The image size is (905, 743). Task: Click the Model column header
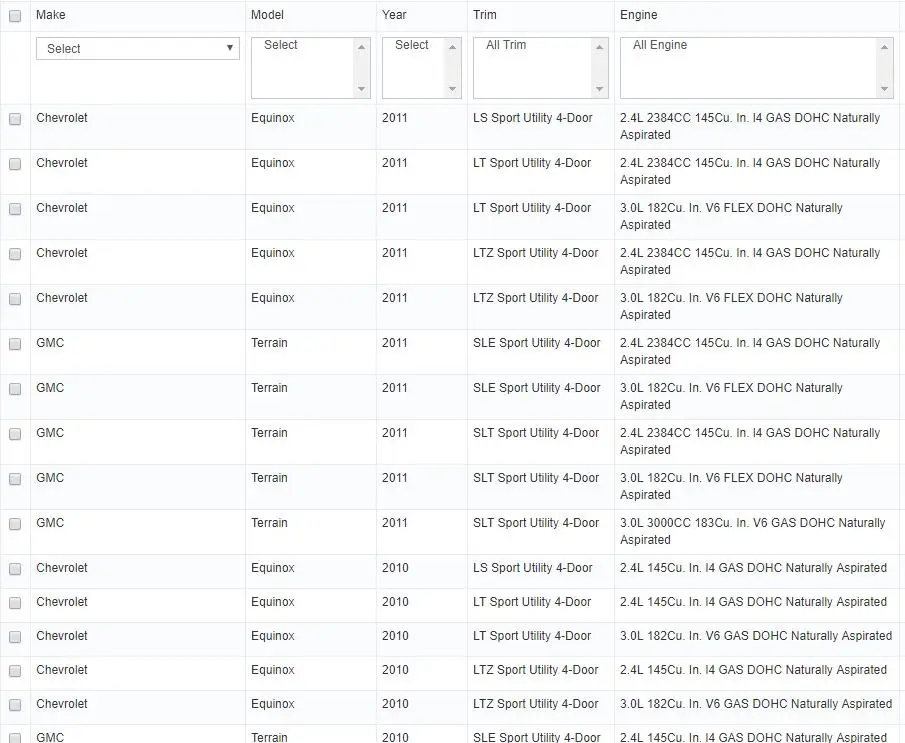click(x=267, y=15)
